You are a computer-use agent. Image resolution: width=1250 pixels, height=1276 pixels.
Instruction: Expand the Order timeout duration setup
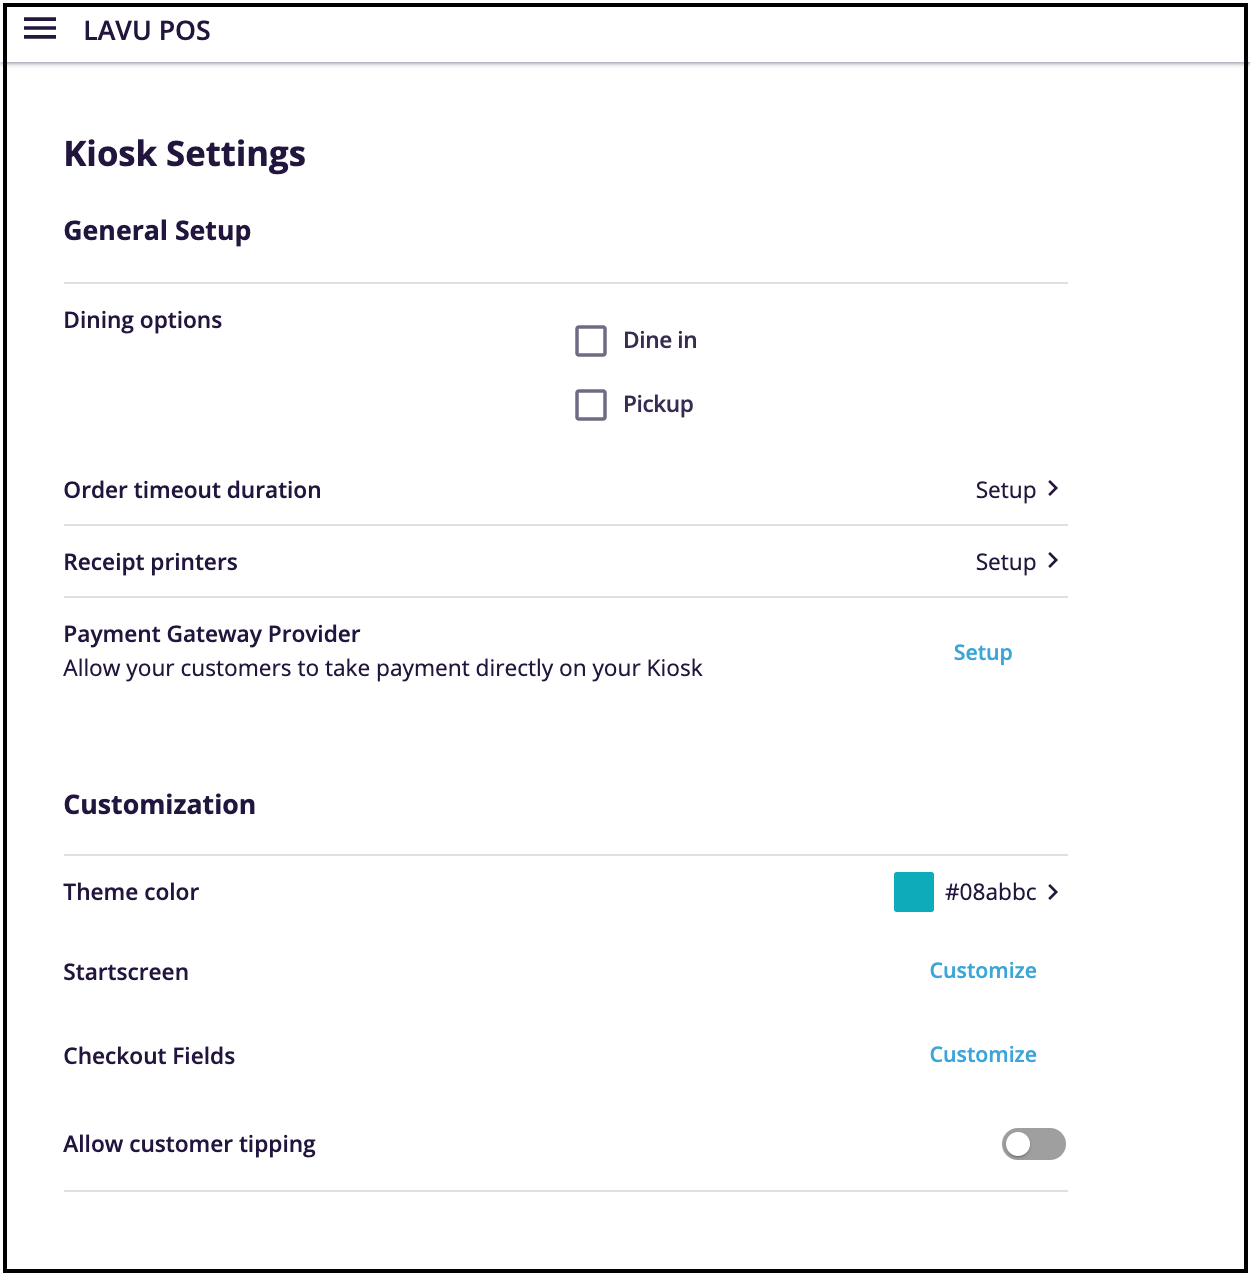[1006, 489]
